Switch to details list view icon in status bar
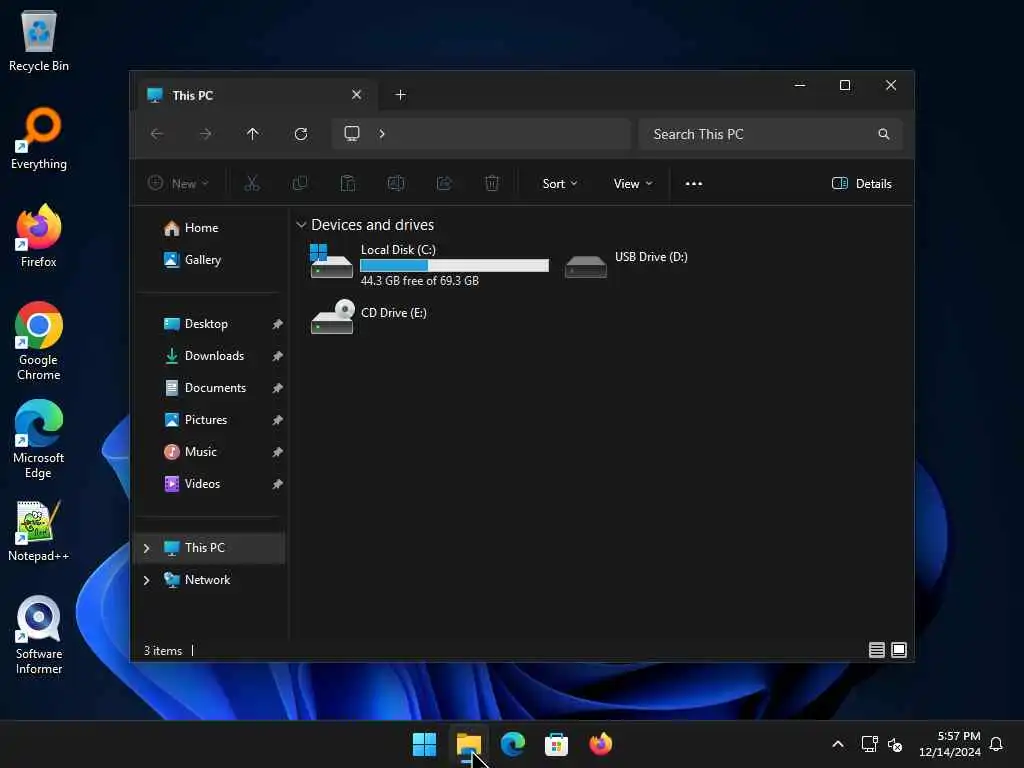1024x768 pixels. pos(876,650)
